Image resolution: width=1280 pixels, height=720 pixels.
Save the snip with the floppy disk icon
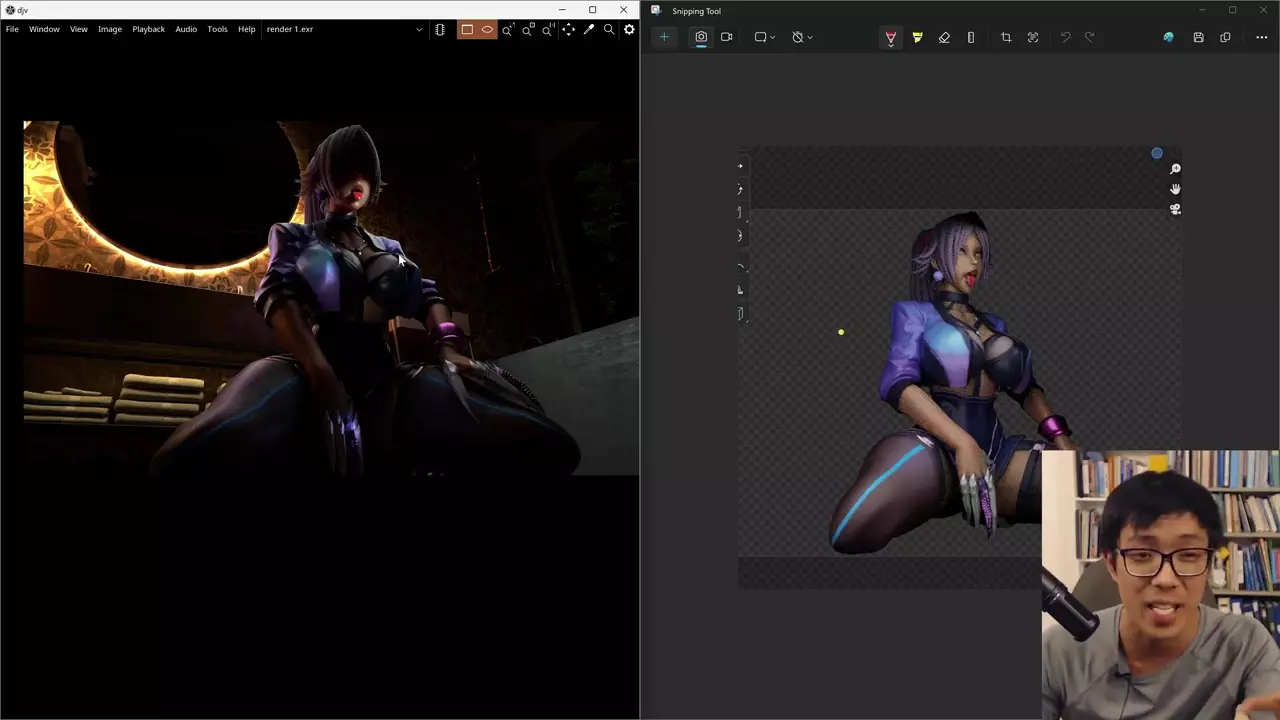click(1198, 37)
